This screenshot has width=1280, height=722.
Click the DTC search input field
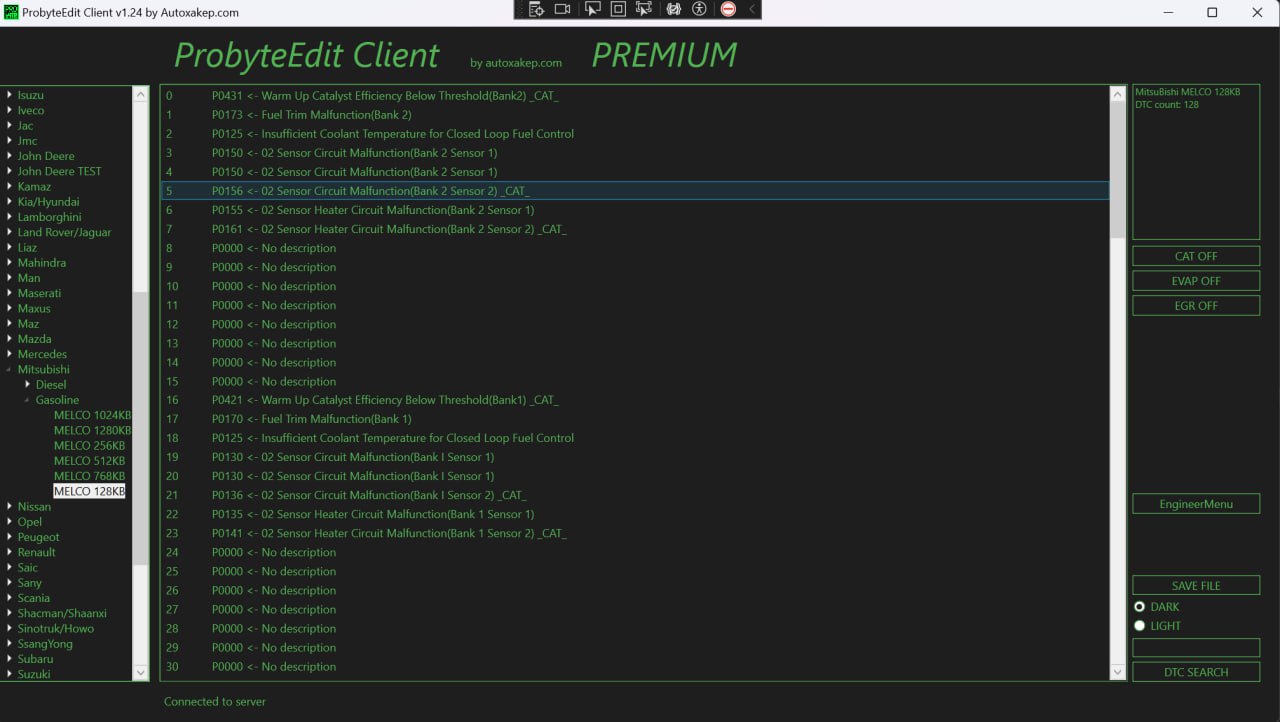pos(1195,648)
